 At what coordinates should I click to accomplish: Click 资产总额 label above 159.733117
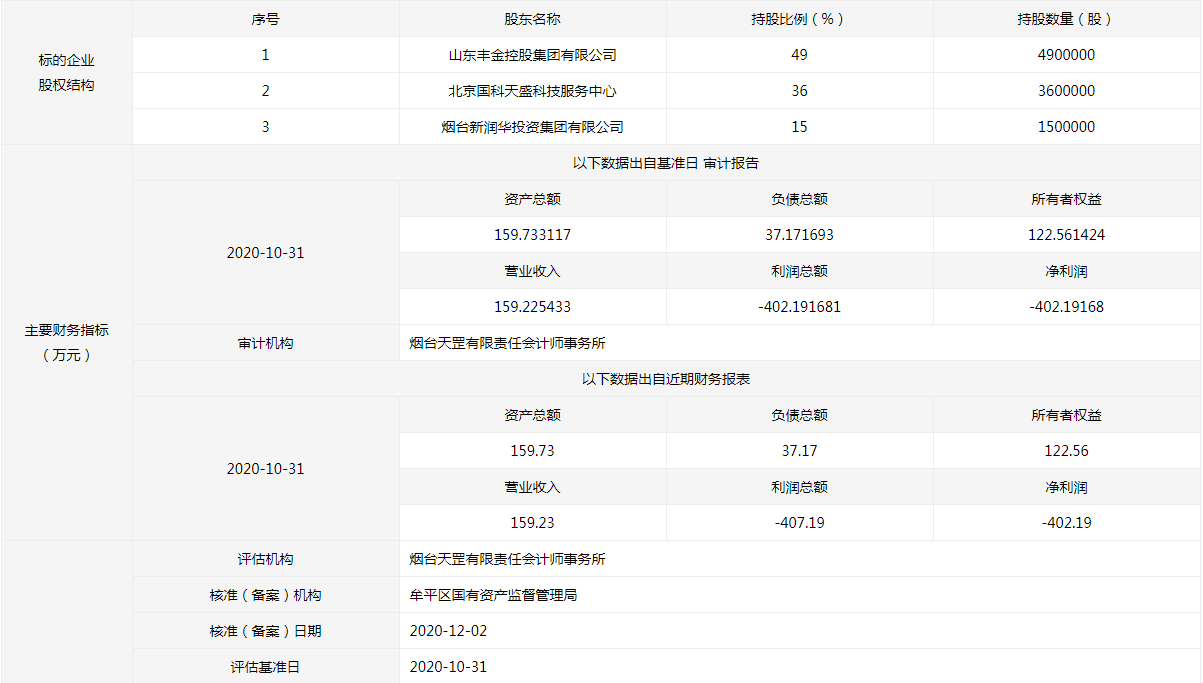pyautogui.click(x=532, y=199)
